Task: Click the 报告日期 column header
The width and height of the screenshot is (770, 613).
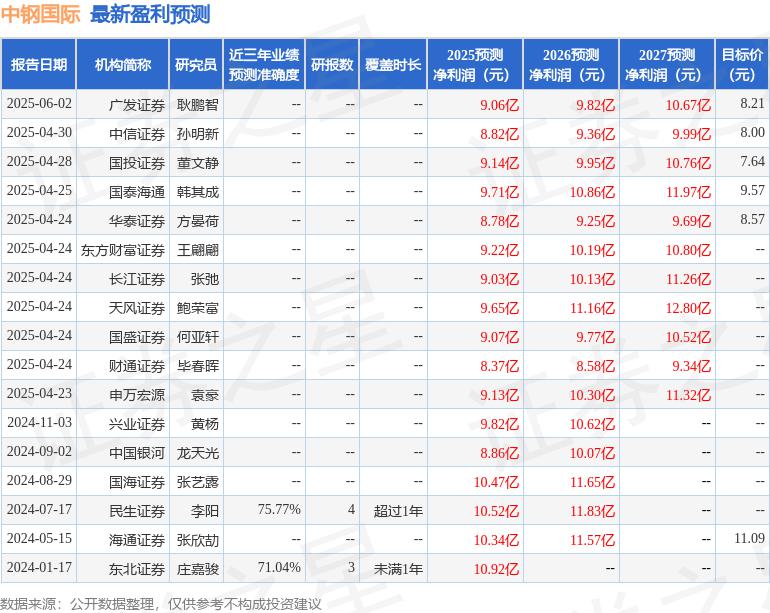Action: [x=39, y=64]
